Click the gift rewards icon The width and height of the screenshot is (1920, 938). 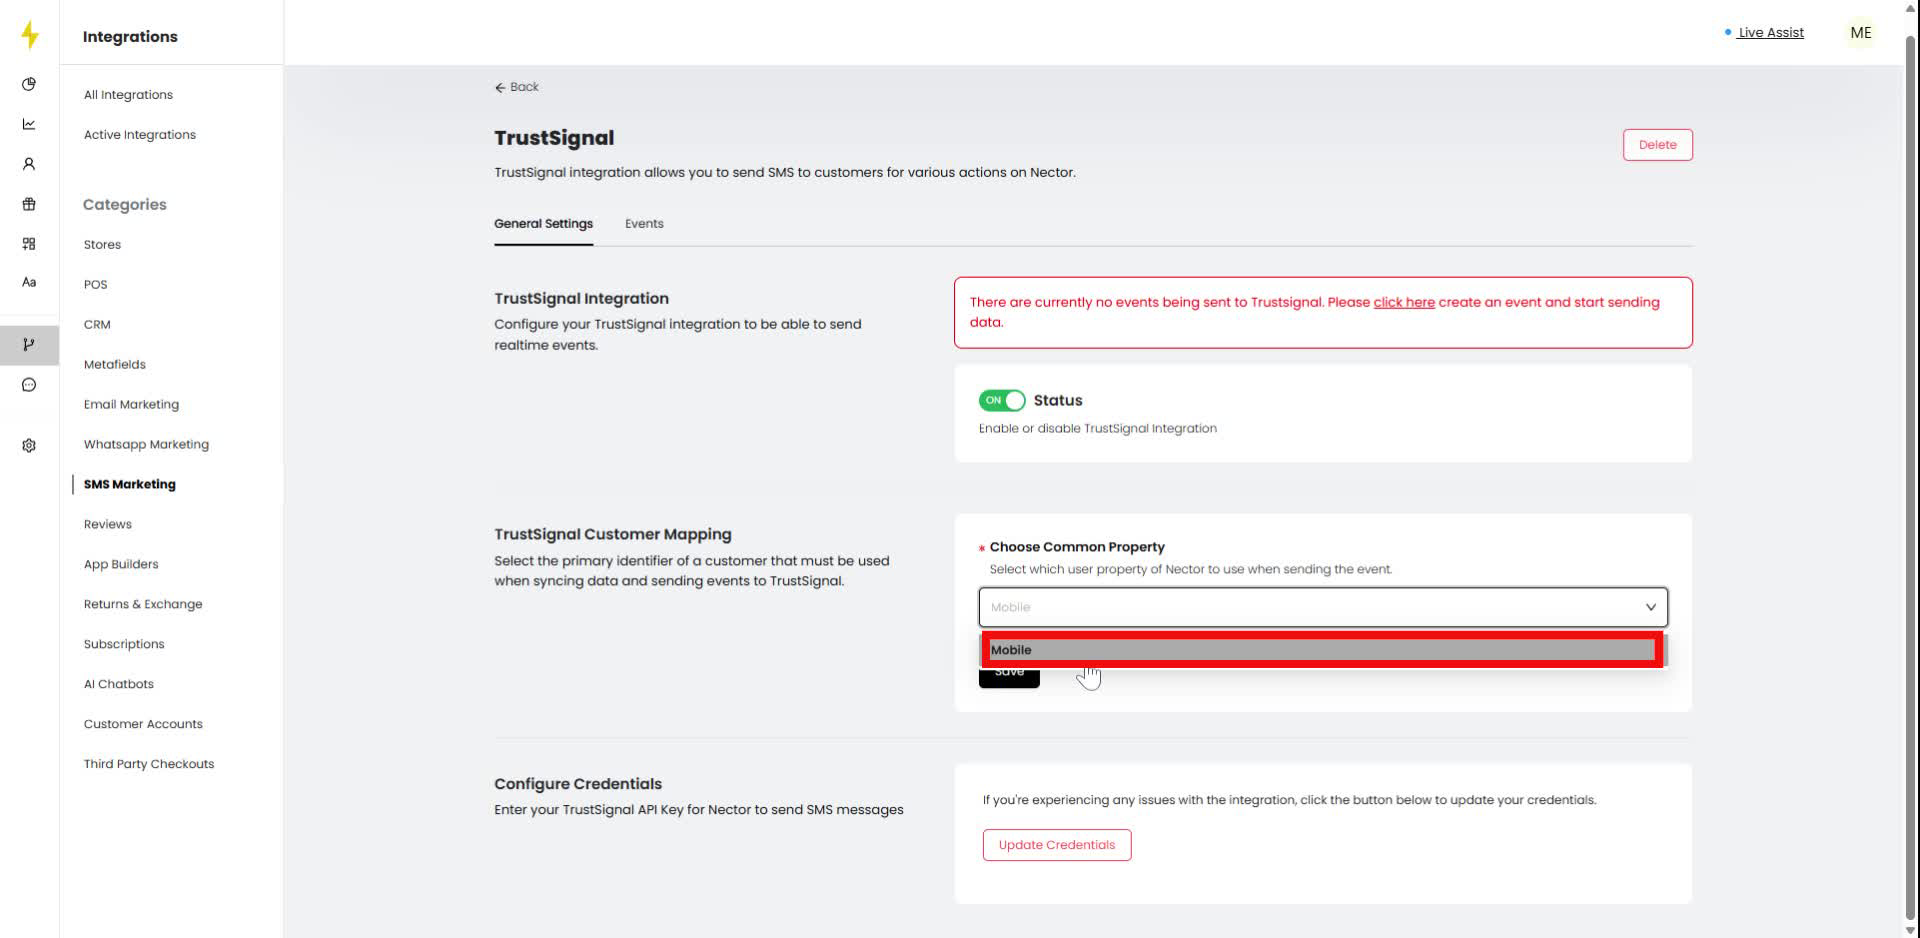tap(29, 203)
